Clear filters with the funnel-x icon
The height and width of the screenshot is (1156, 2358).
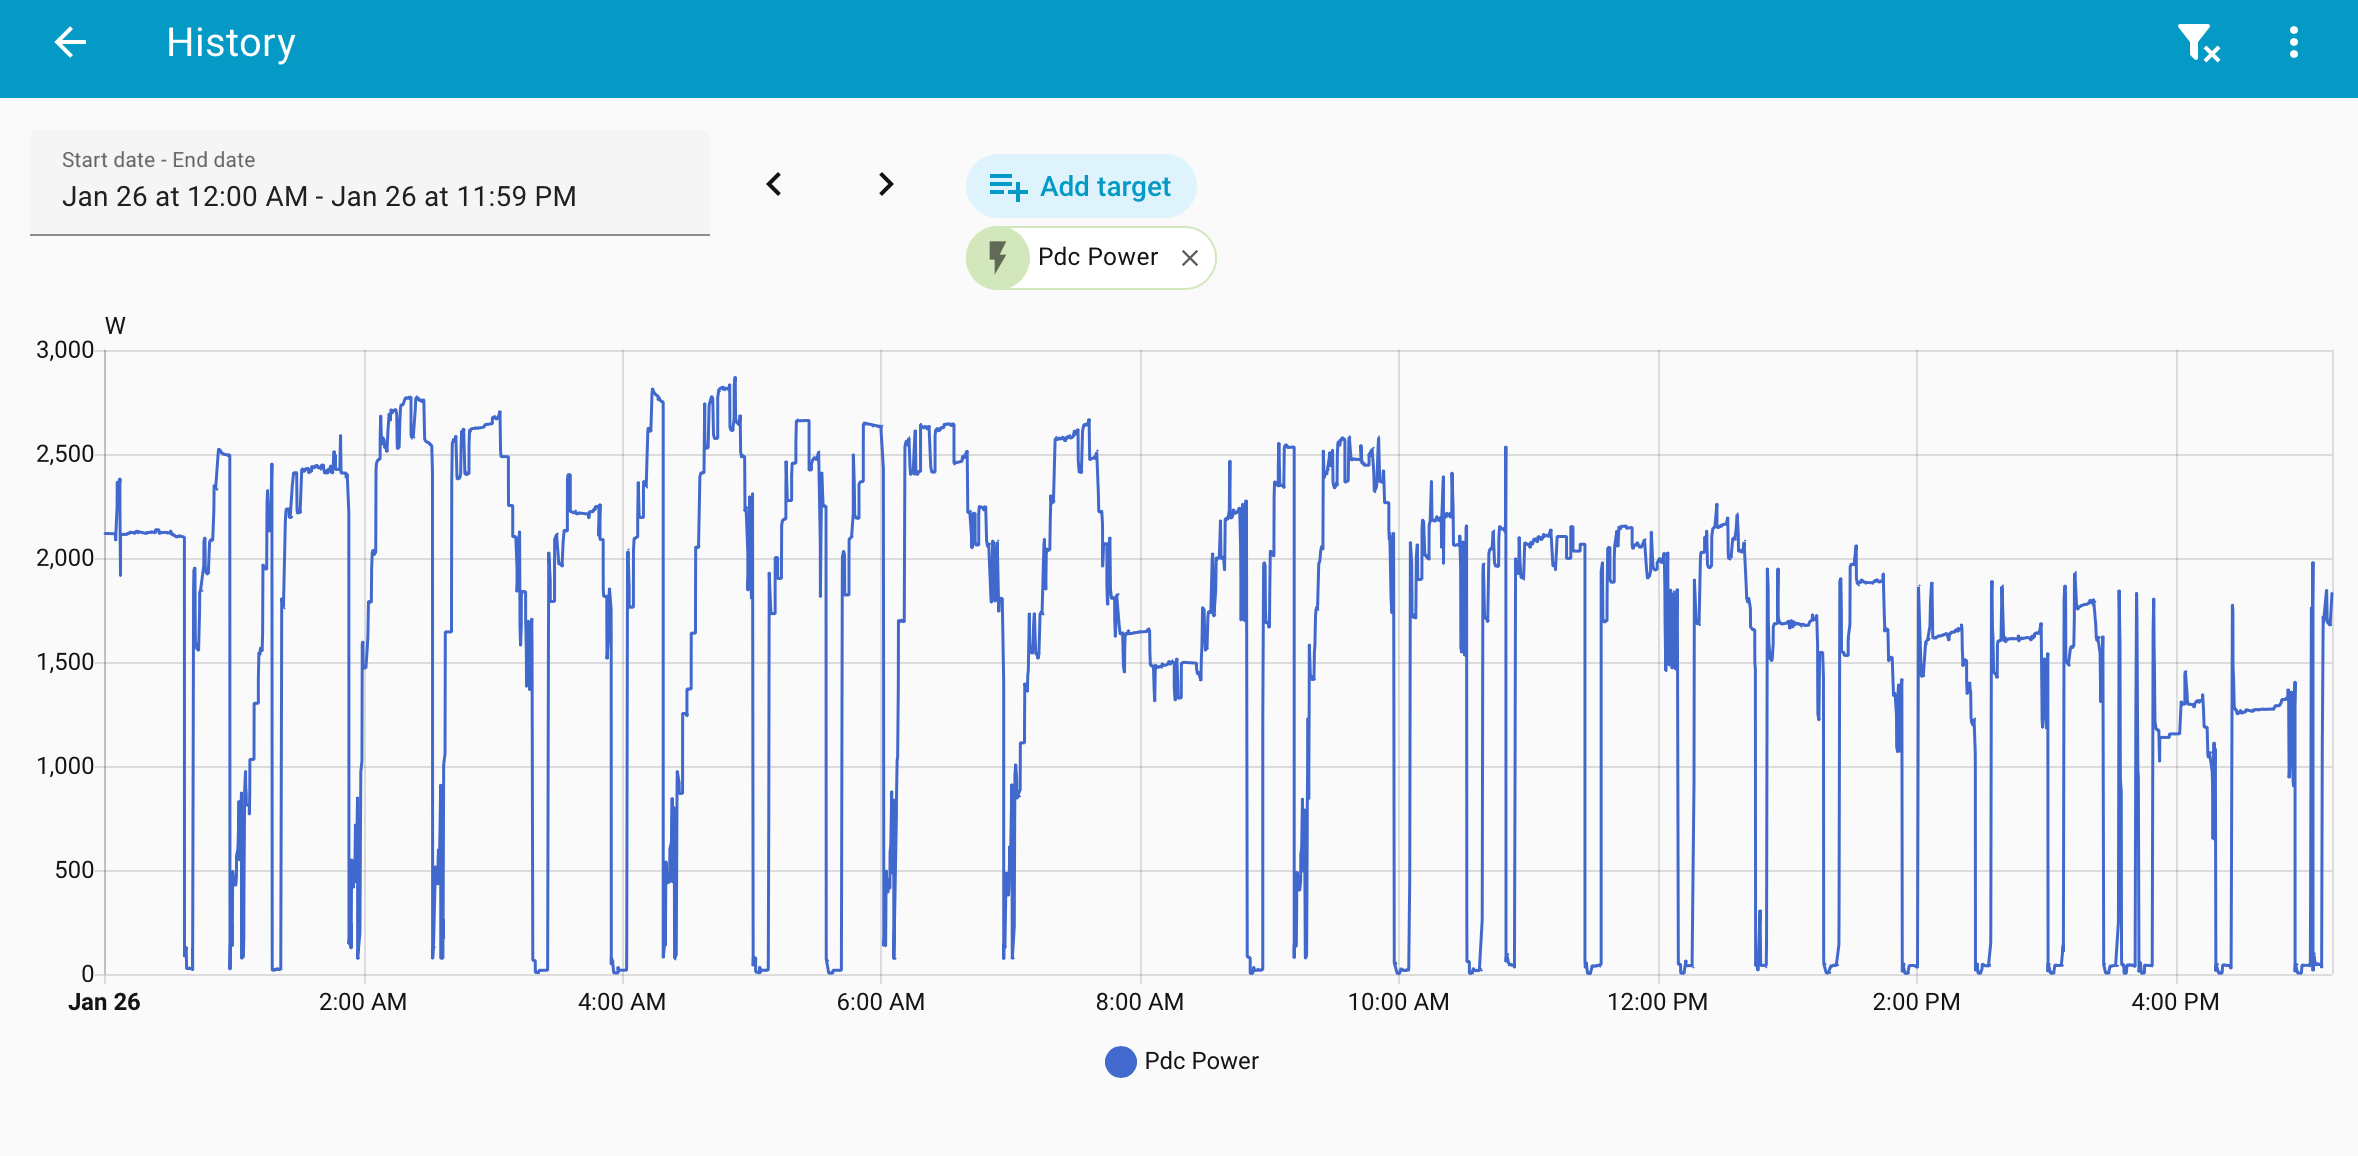coord(2198,43)
